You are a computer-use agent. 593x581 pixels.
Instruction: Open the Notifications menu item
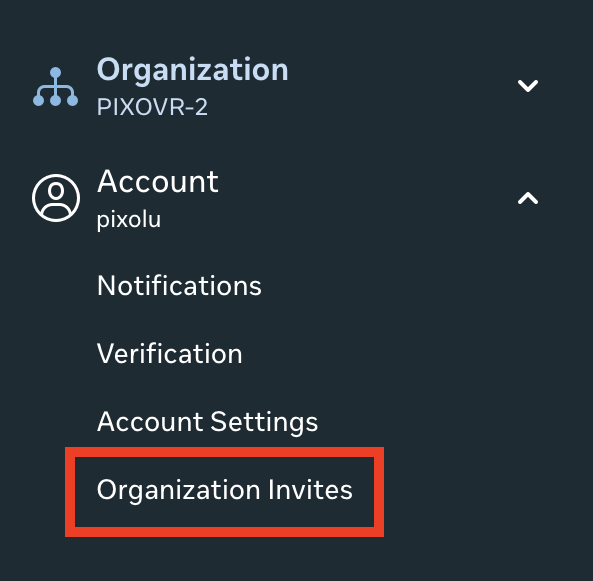point(179,286)
